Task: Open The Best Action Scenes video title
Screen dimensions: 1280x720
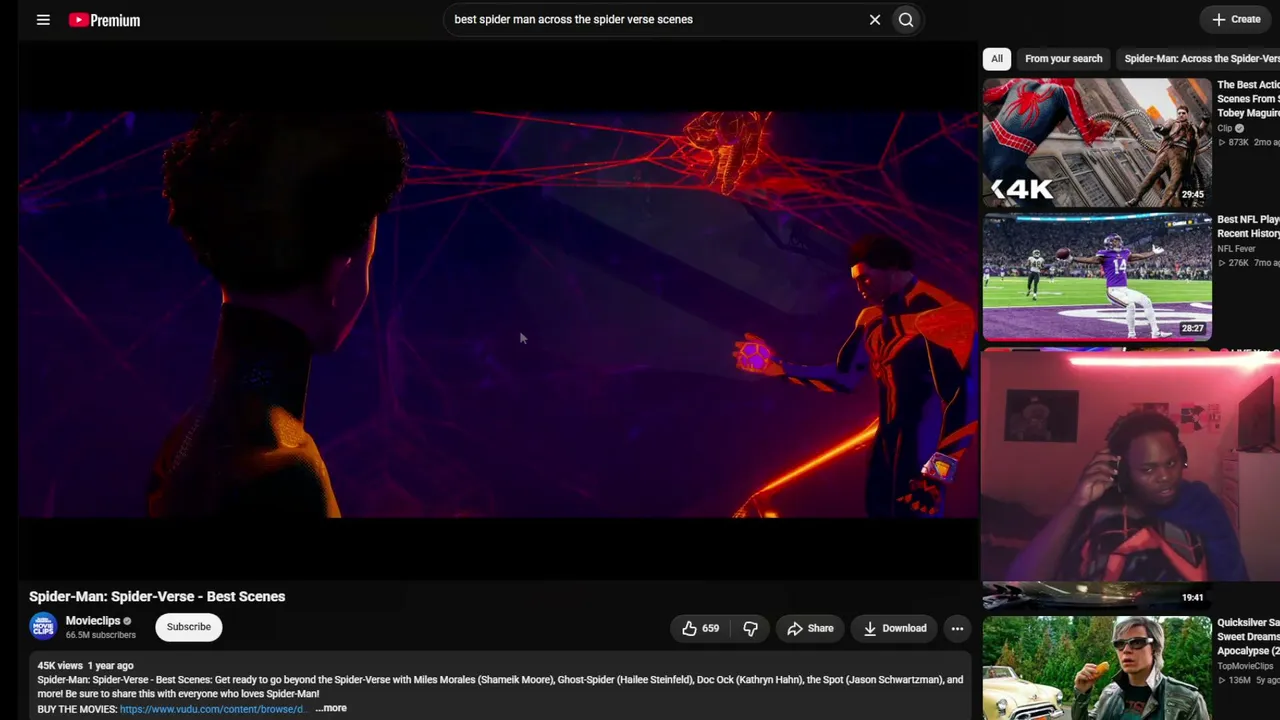Action: tap(1248, 99)
